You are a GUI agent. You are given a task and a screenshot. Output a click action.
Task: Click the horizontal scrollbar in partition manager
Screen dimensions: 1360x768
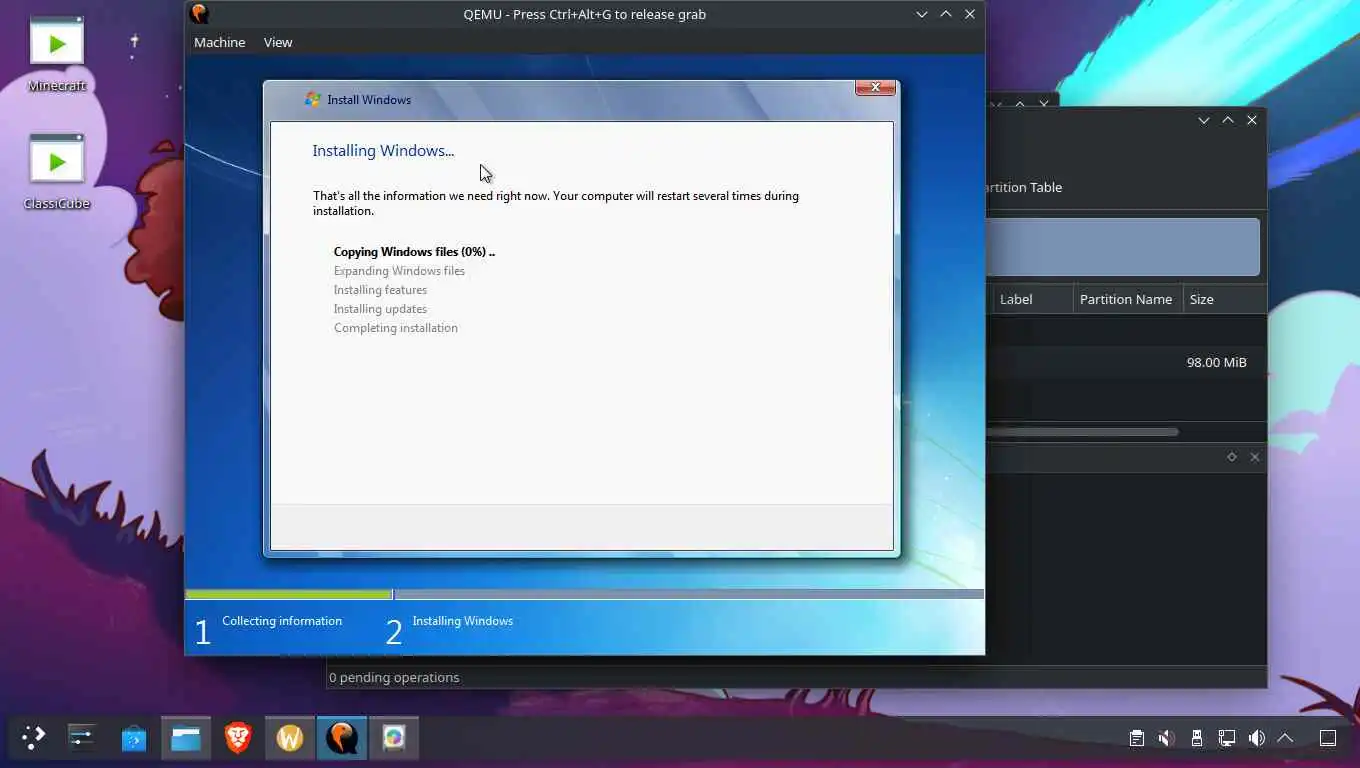click(x=1082, y=432)
